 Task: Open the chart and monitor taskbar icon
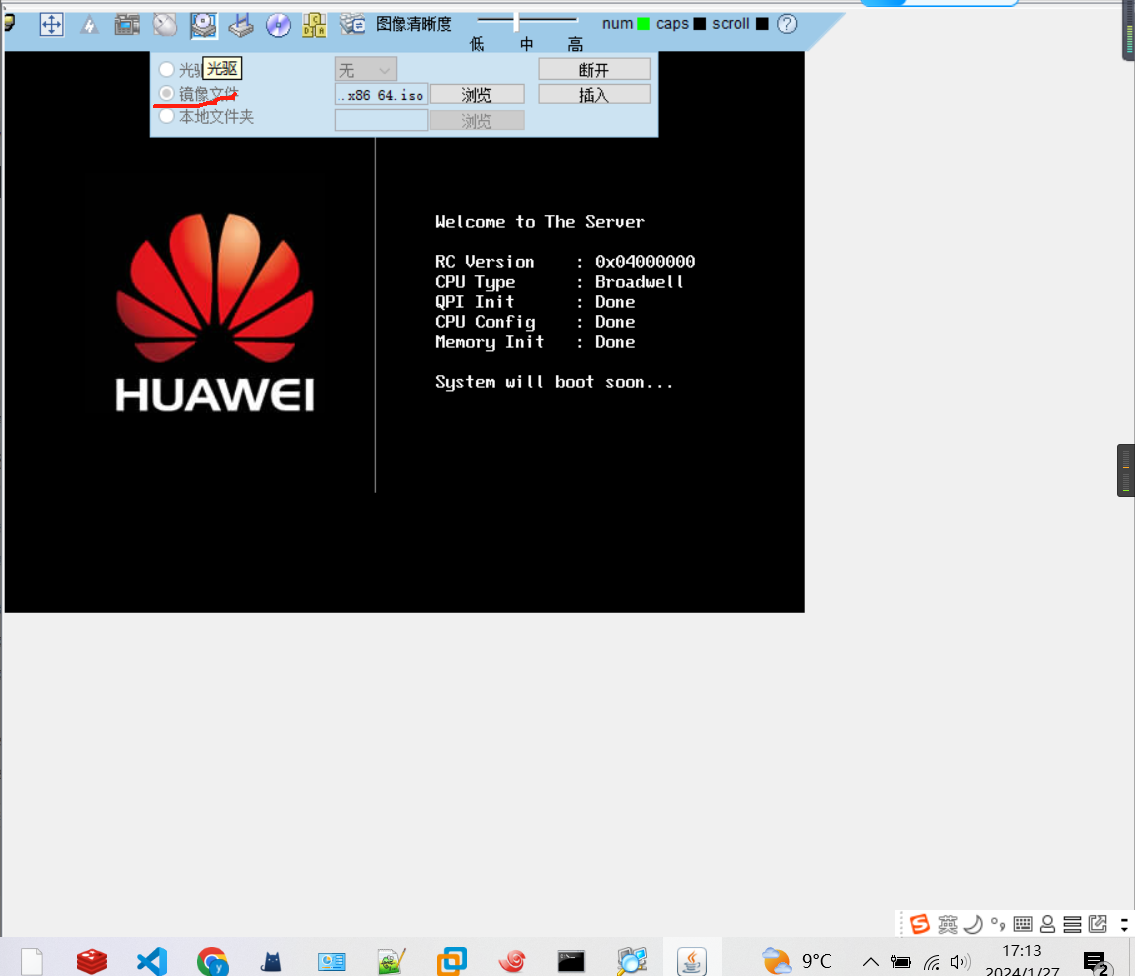(x=332, y=962)
